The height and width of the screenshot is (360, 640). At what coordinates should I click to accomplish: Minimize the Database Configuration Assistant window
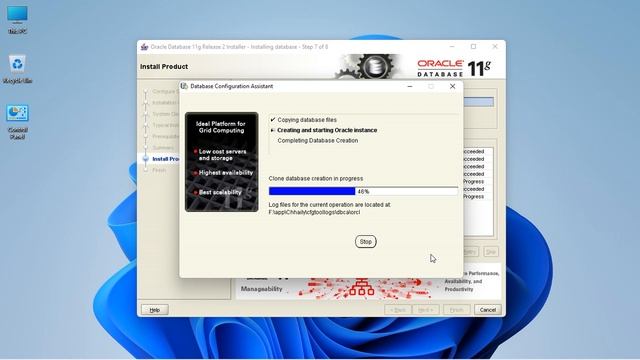point(410,86)
